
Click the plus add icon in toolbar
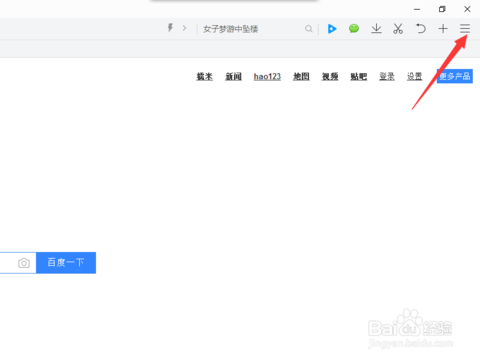coord(443,29)
